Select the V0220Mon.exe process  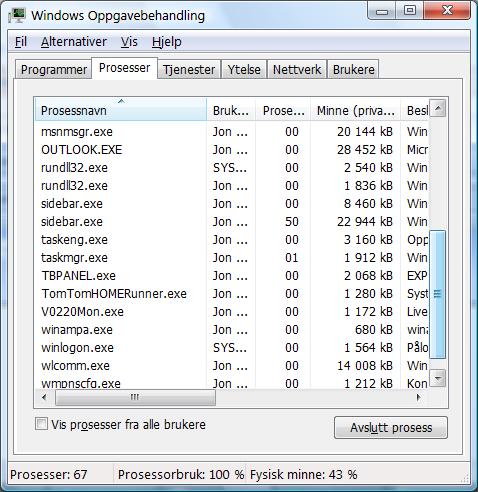point(231,312)
